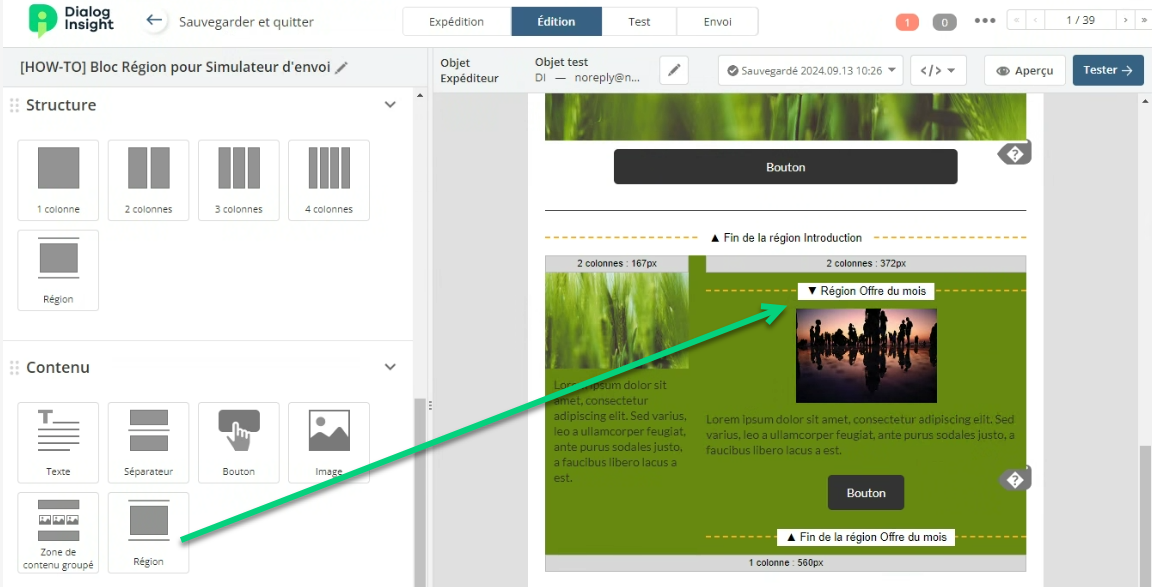Viewport: 1152px width, 587px height.
Task: Click the lower question-mark tag icon
Action: point(1015,480)
